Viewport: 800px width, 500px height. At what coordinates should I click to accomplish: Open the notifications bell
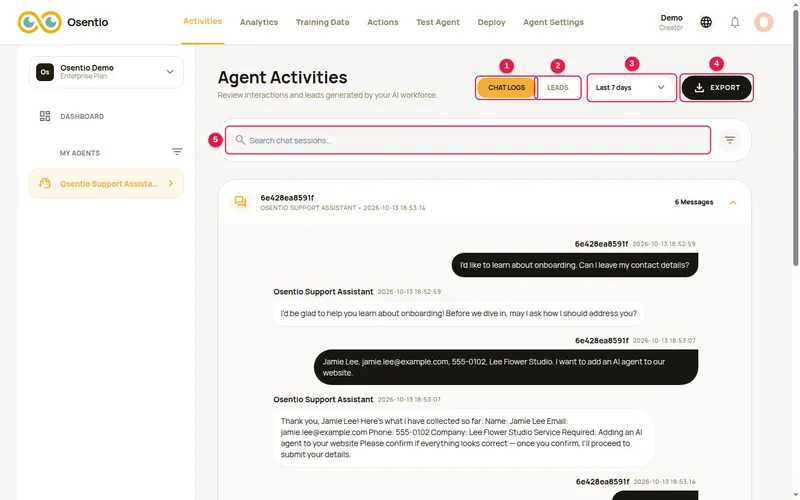point(735,22)
